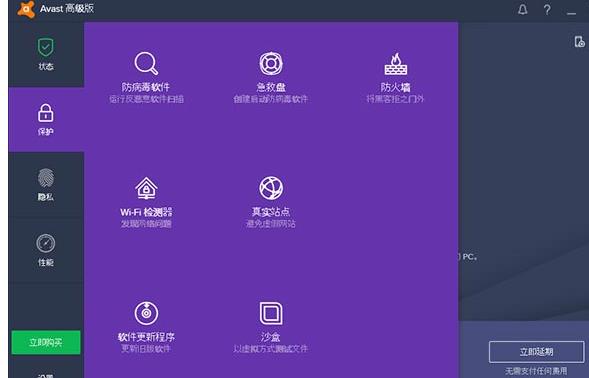
Task: Open the 沙盒 sandbox square icon
Action: tap(271, 313)
